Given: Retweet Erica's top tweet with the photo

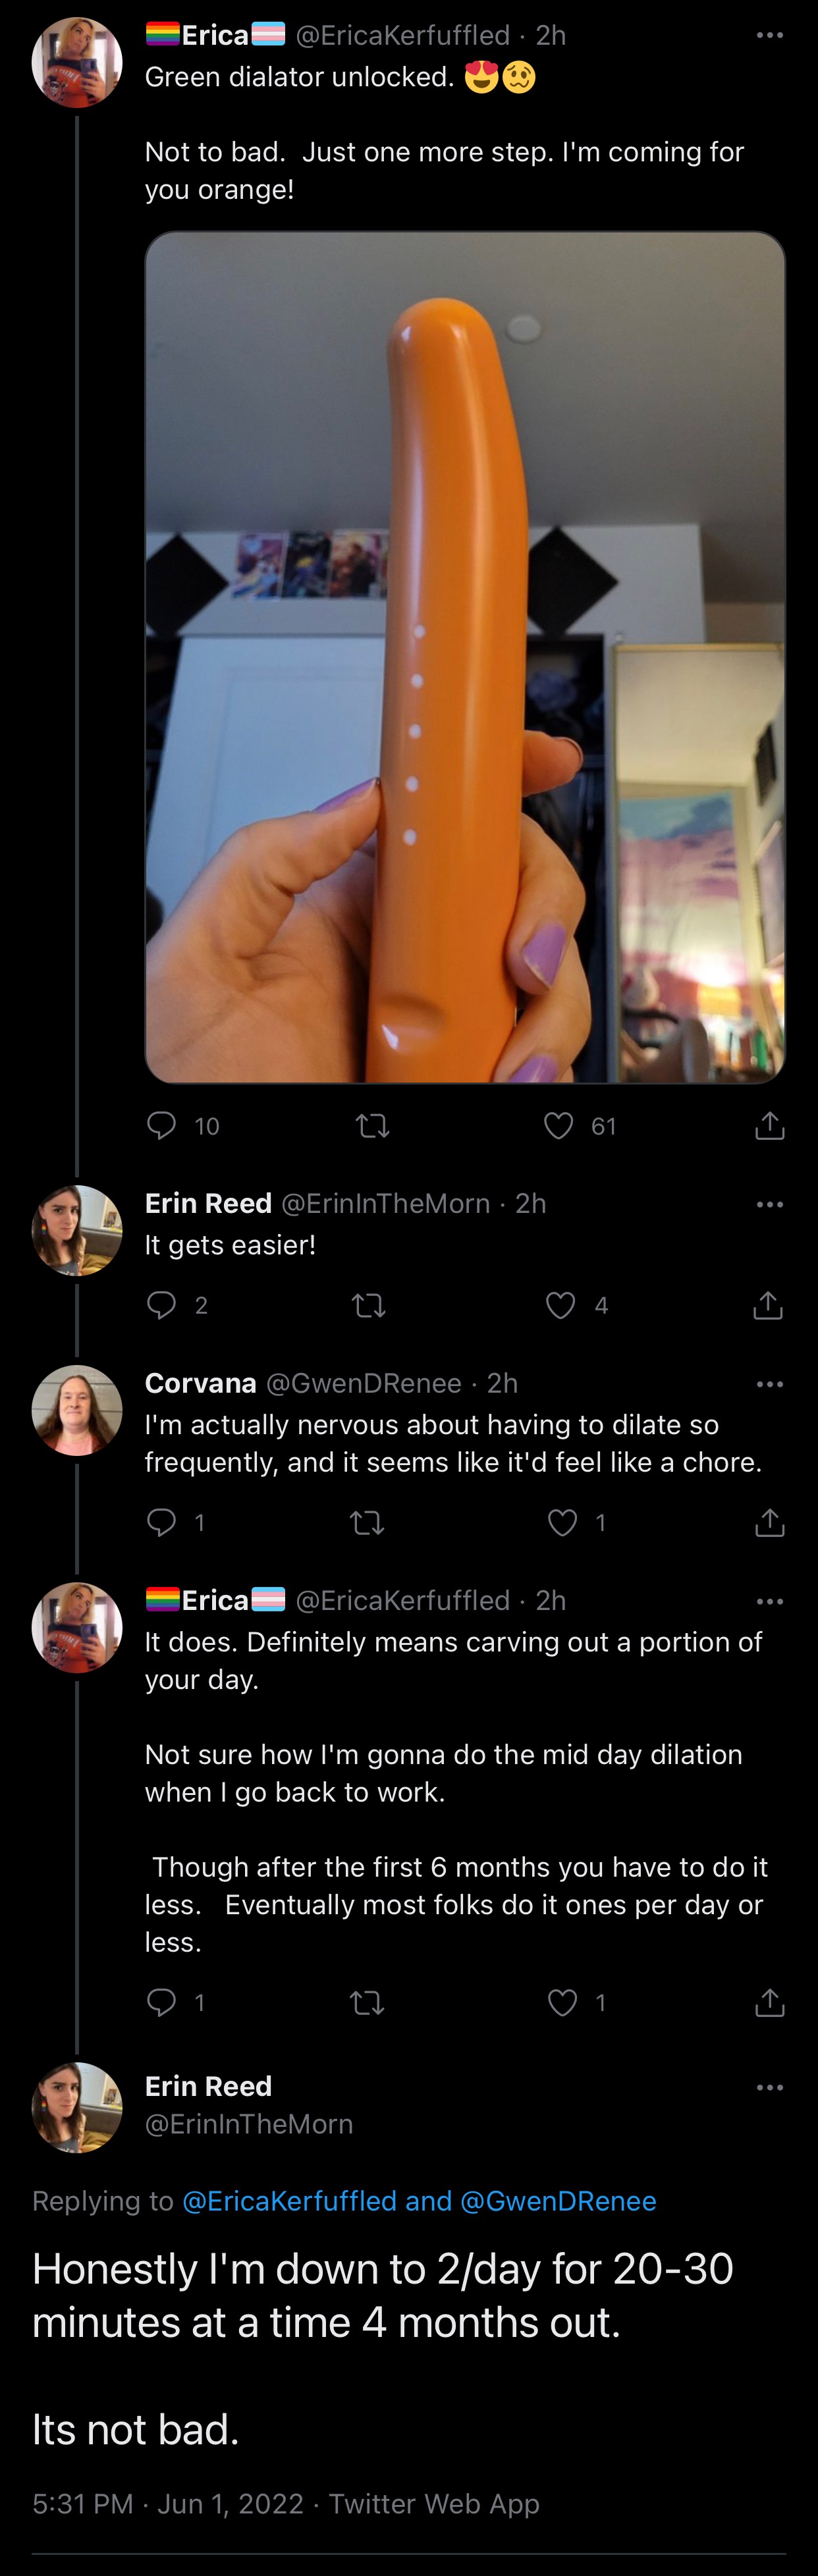Looking at the screenshot, I should click(x=372, y=1126).
